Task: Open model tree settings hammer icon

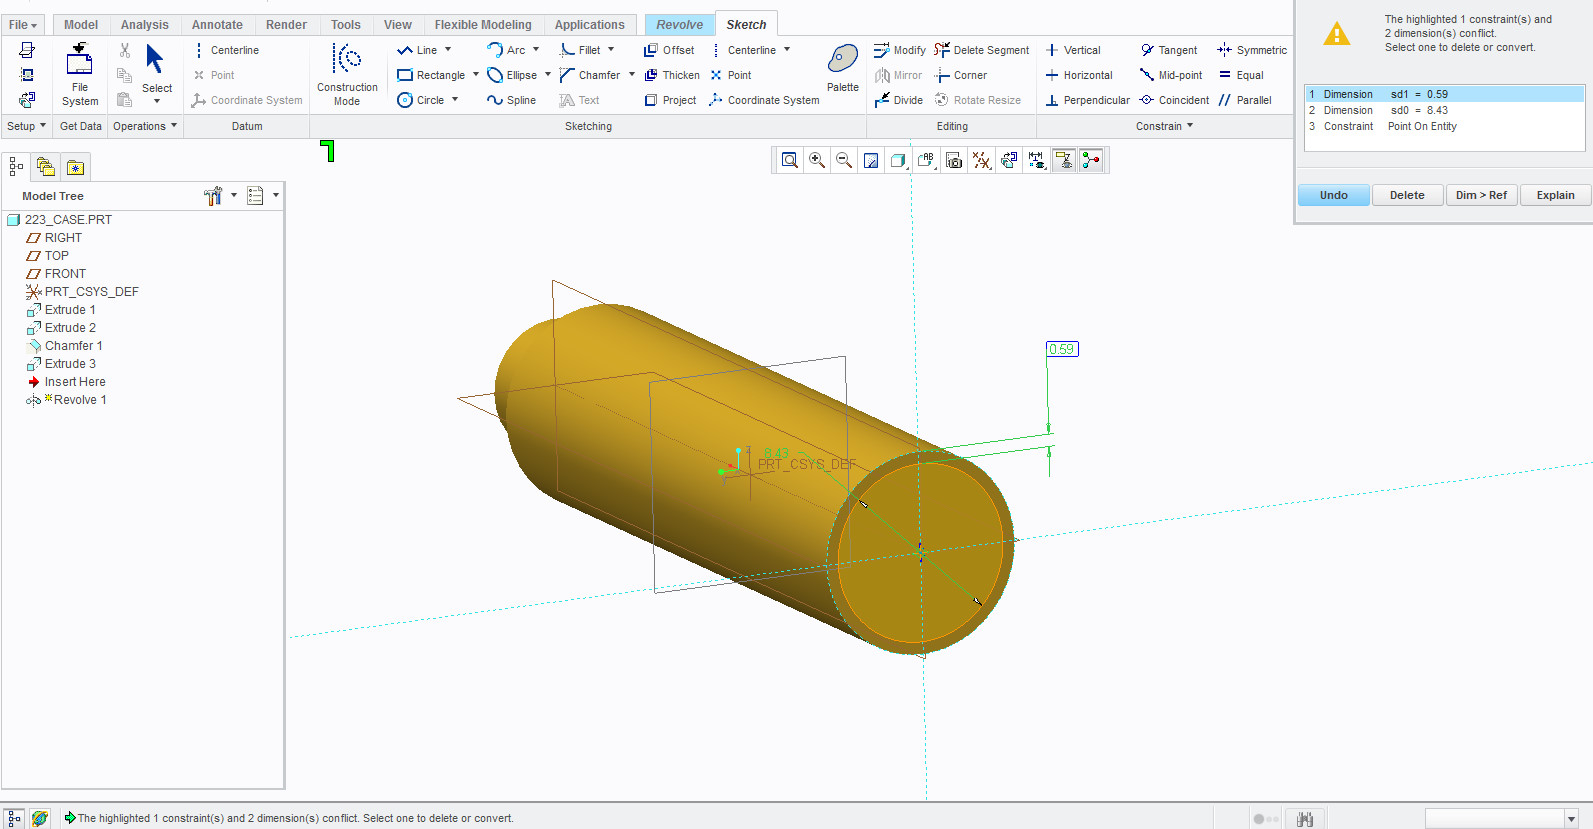Action: pyautogui.click(x=213, y=196)
